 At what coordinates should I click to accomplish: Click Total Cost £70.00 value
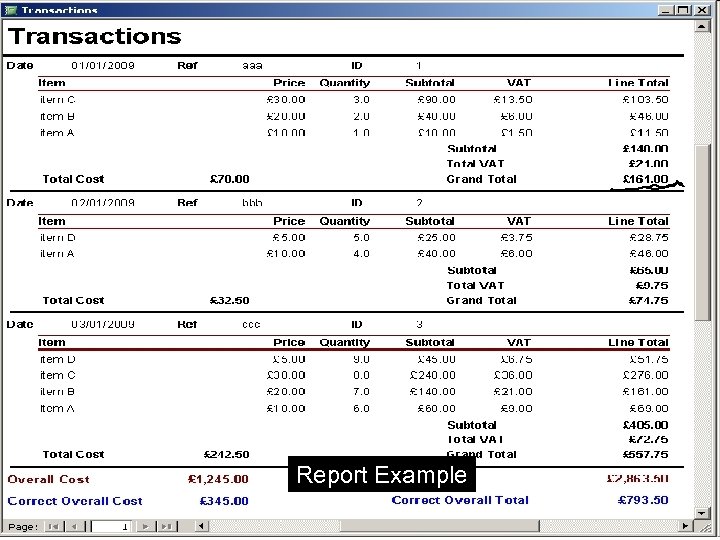[x=230, y=179]
